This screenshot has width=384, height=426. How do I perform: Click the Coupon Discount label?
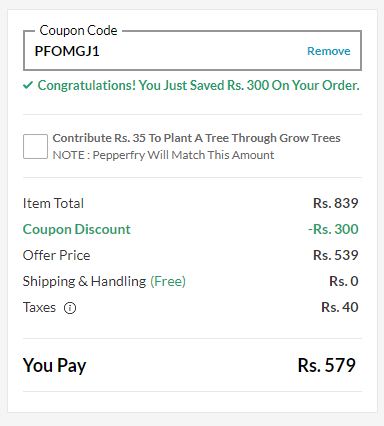[x=77, y=229]
